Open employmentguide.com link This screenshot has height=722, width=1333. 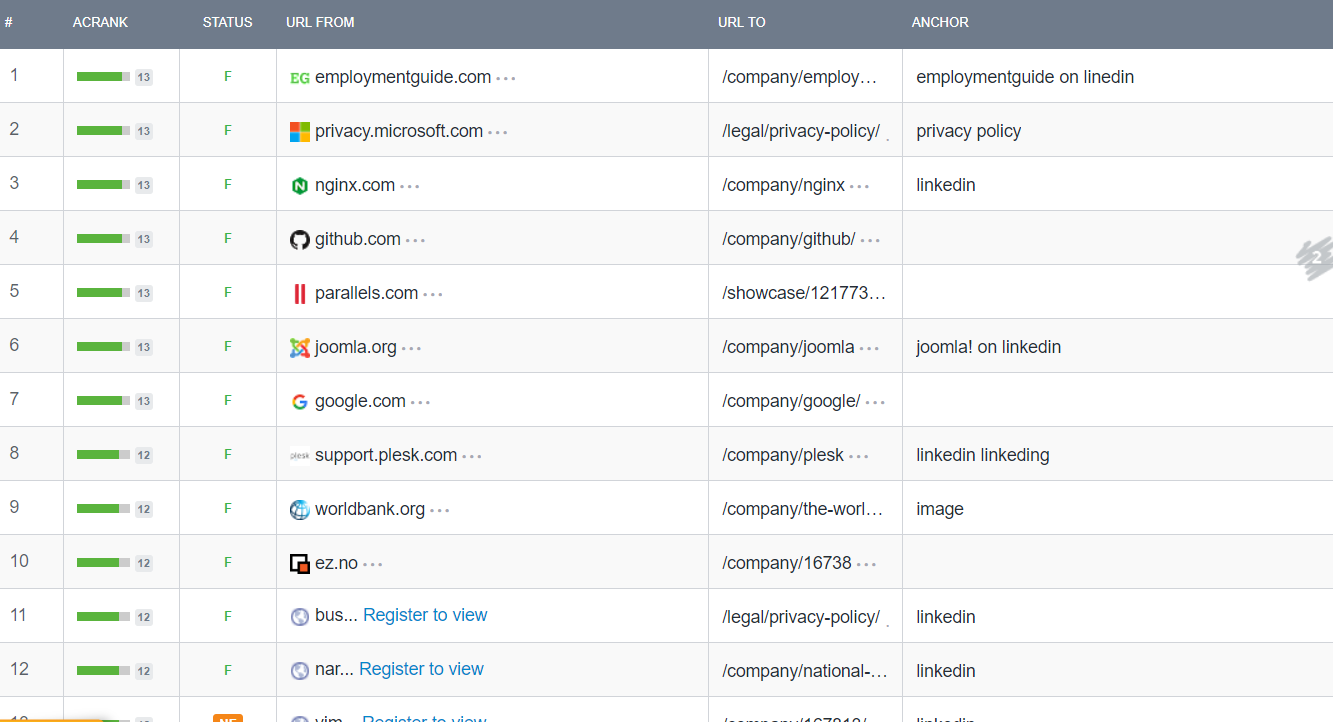[403, 77]
